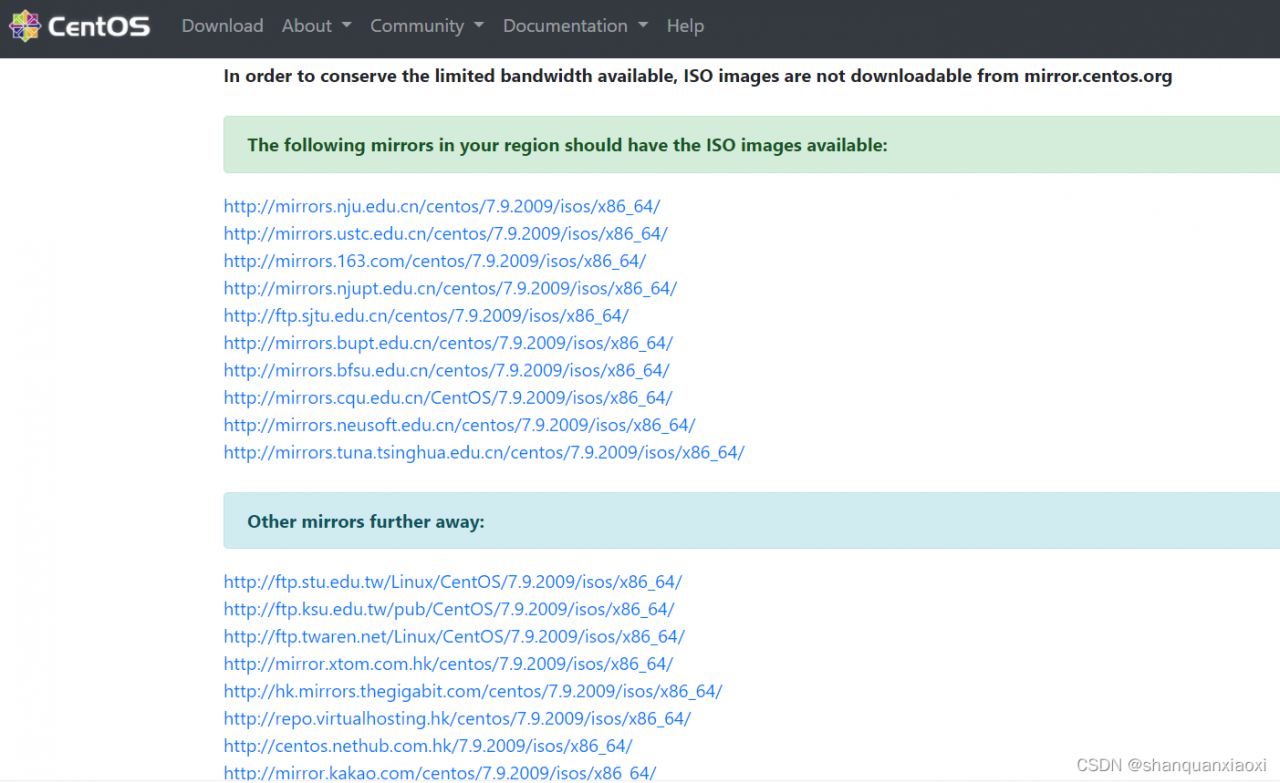The image size is (1280, 783).
Task: Expand the Documentation dropdown menu
Action: [575, 26]
